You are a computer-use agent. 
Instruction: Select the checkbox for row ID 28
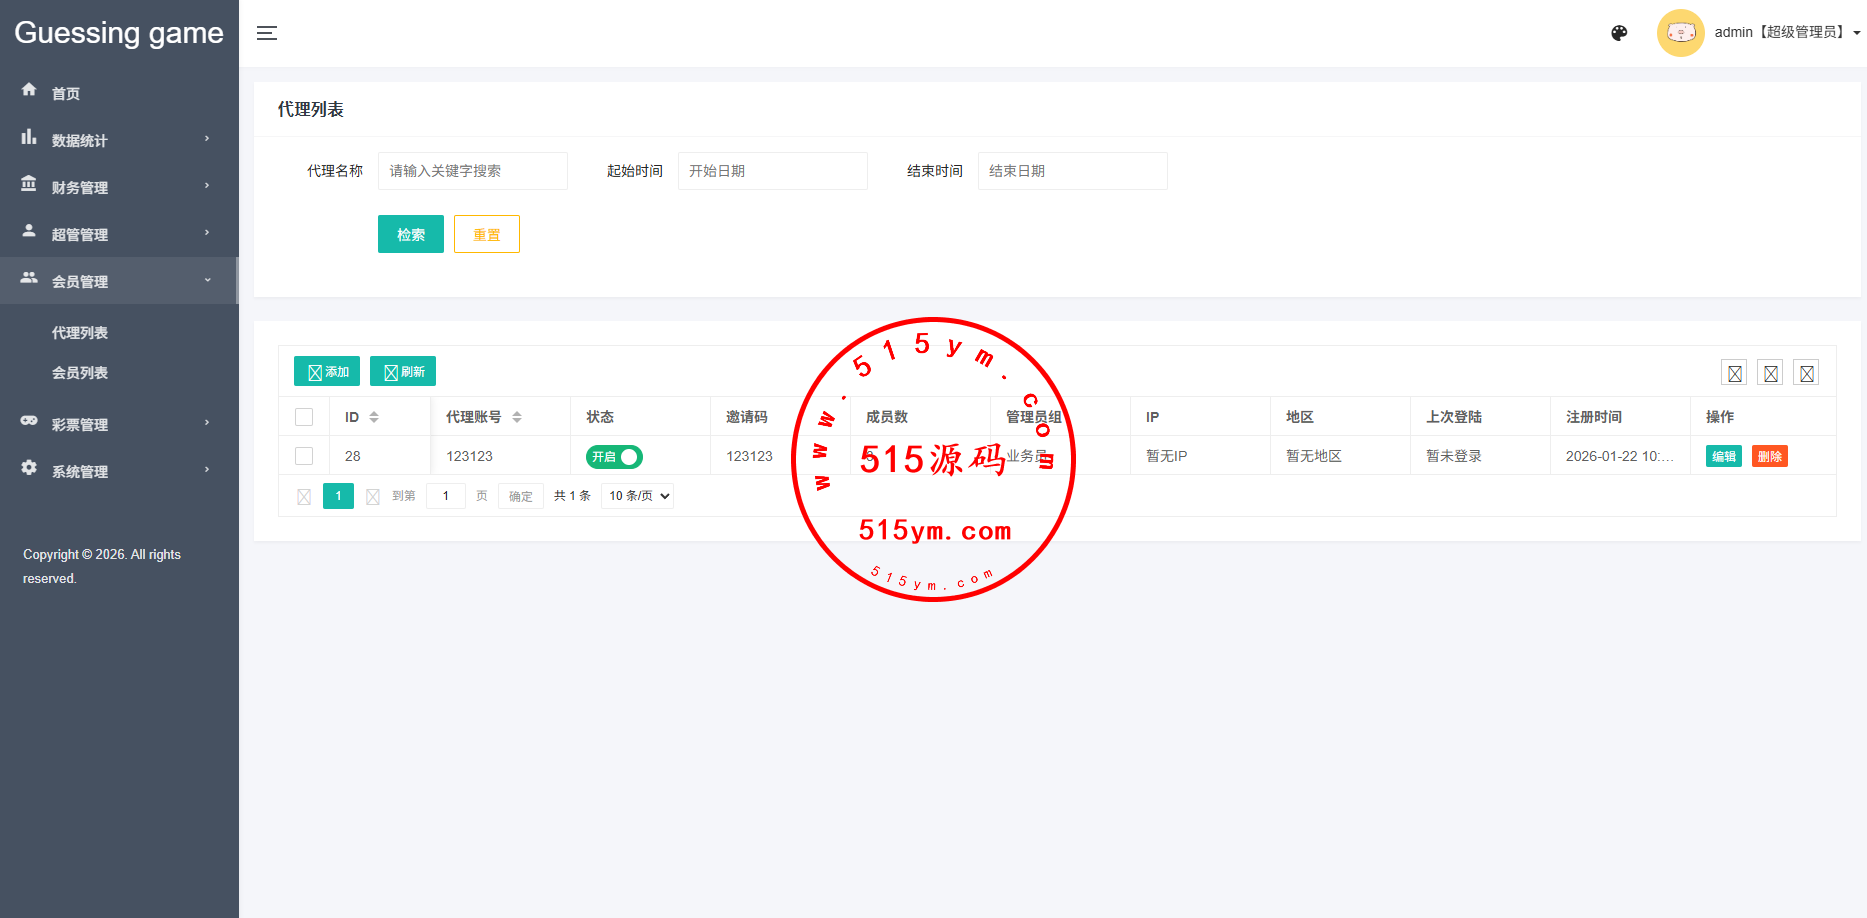(x=304, y=456)
